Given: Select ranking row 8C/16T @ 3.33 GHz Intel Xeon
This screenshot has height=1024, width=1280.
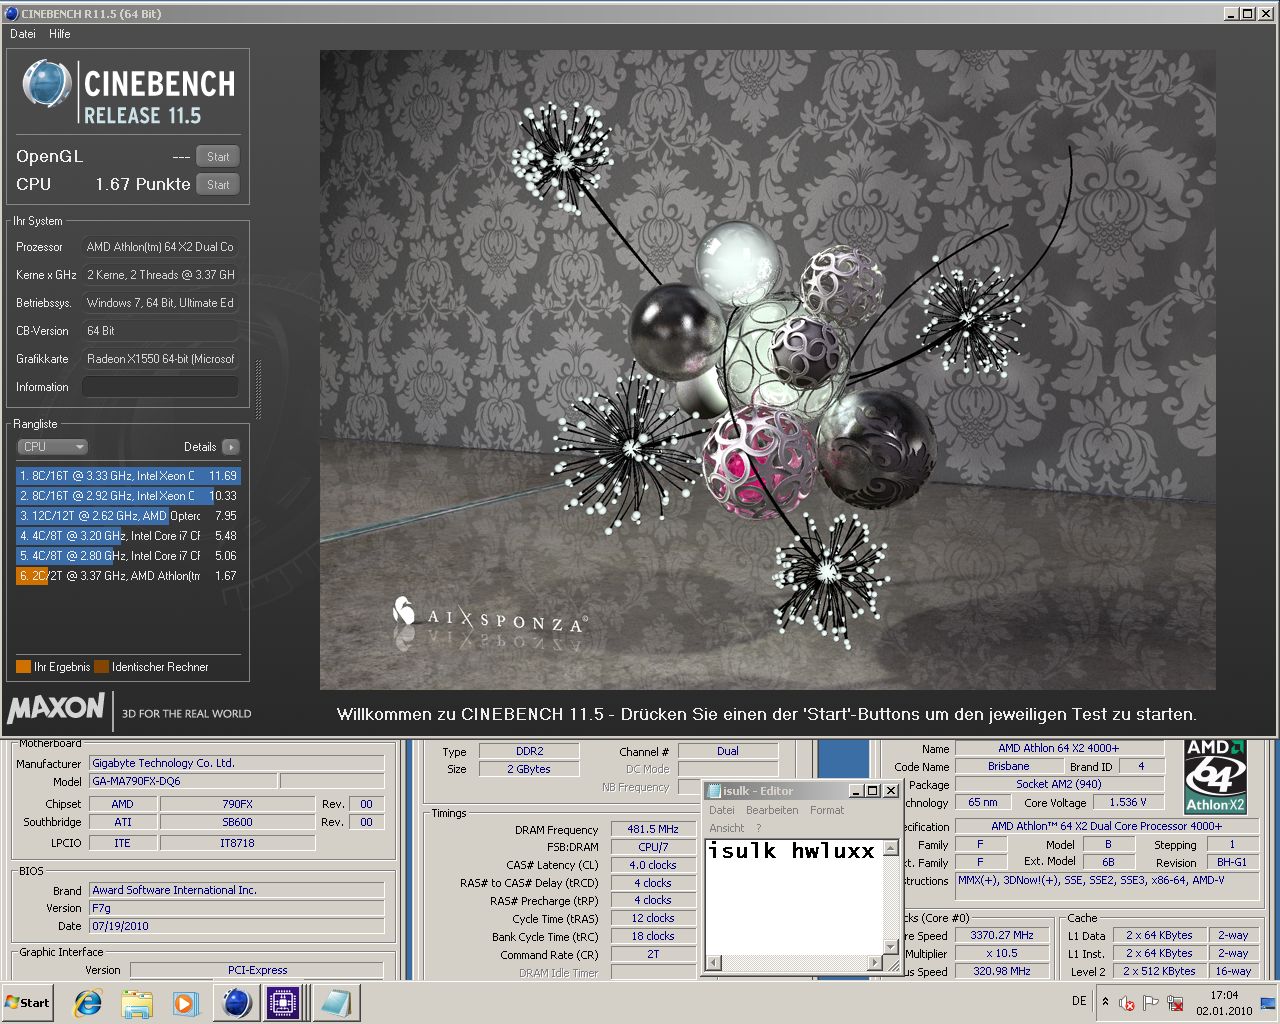Looking at the screenshot, I should point(128,476).
